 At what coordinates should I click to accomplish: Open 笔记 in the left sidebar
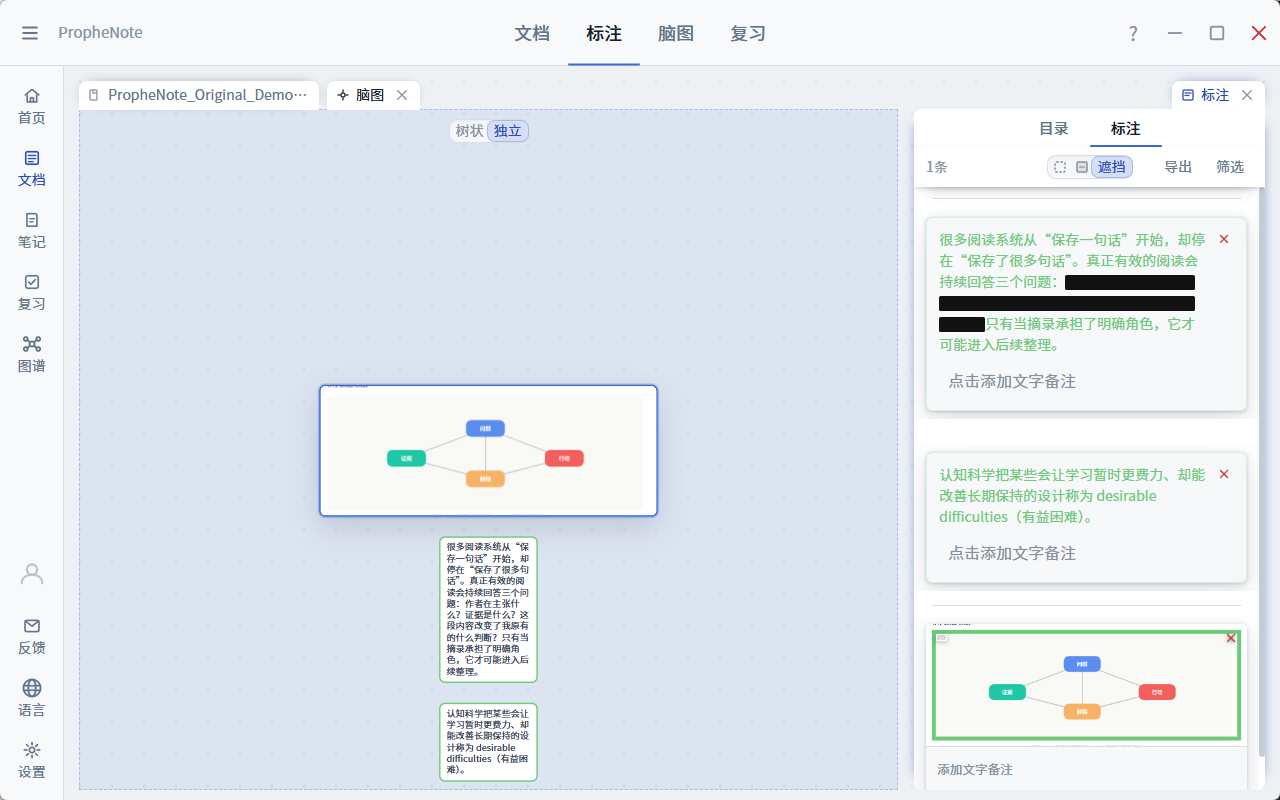pos(32,231)
